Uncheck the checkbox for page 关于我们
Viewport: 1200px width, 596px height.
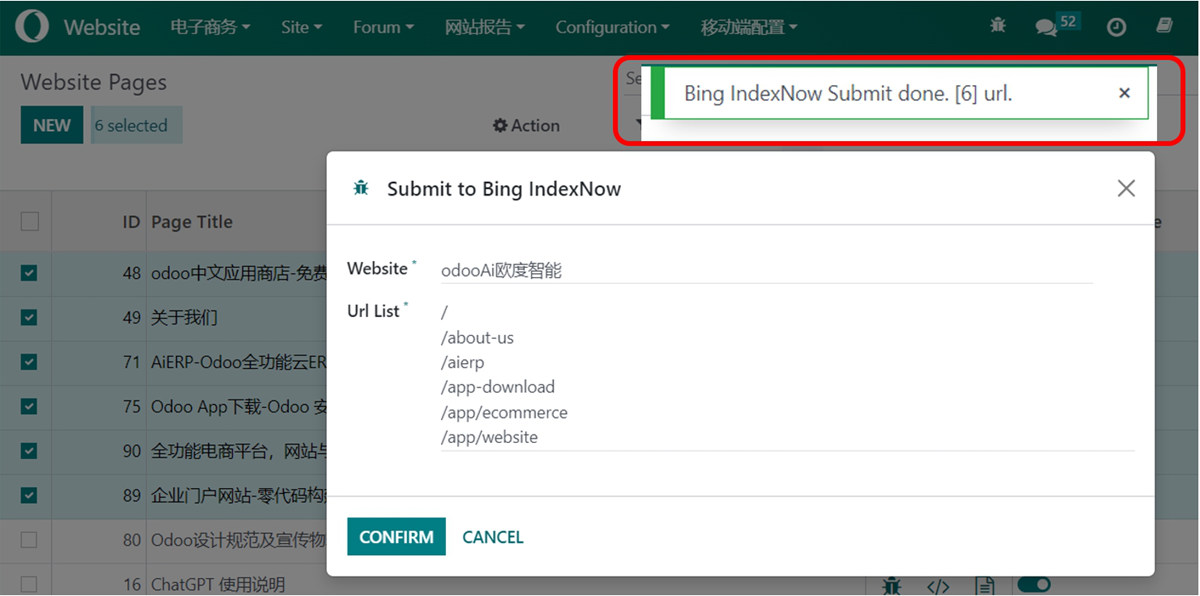pos(29,317)
